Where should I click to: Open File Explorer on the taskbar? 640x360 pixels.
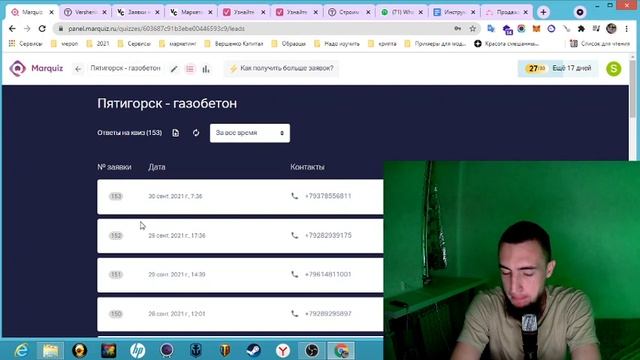(51, 350)
